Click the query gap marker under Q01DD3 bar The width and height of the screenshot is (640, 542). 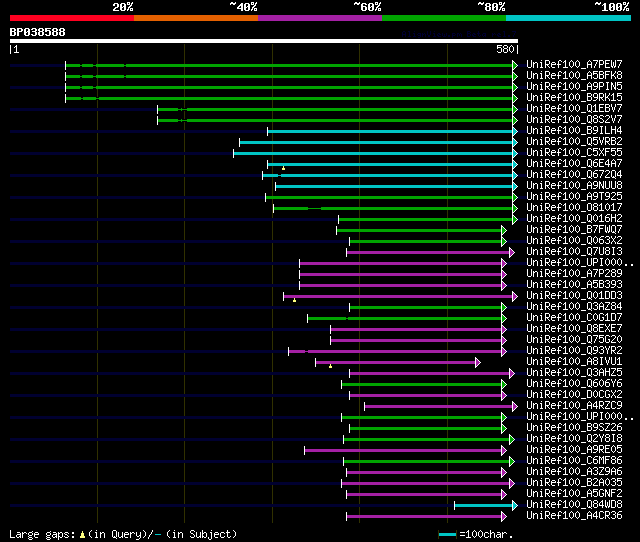click(294, 300)
